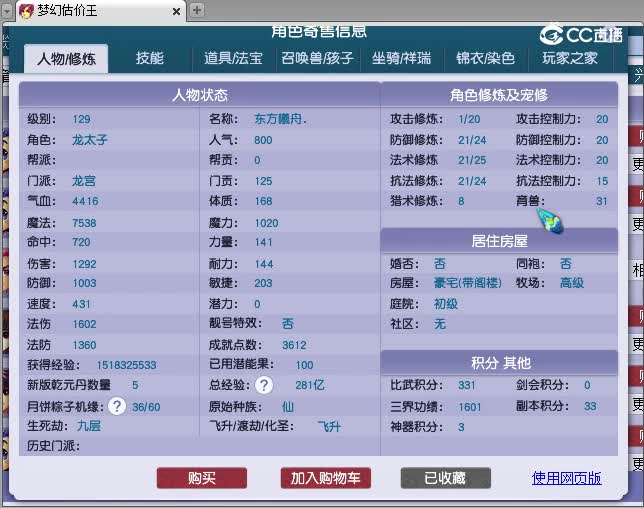Open a new tab with the plus button

pos(197,10)
